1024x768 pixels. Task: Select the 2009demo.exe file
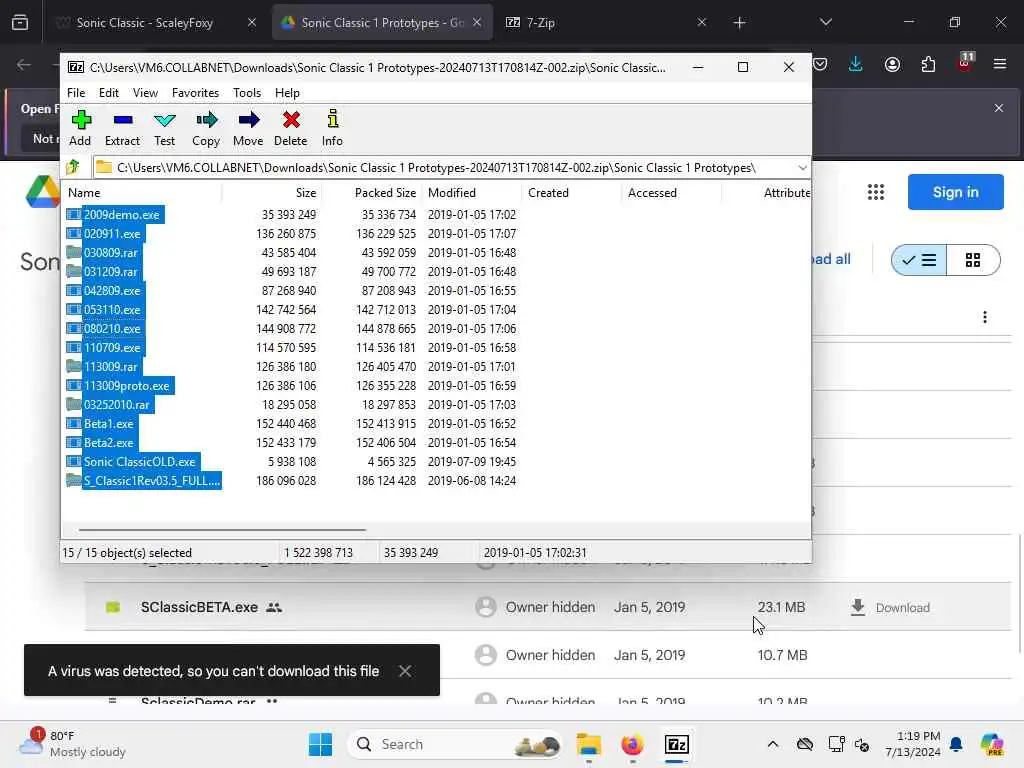click(121, 215)
